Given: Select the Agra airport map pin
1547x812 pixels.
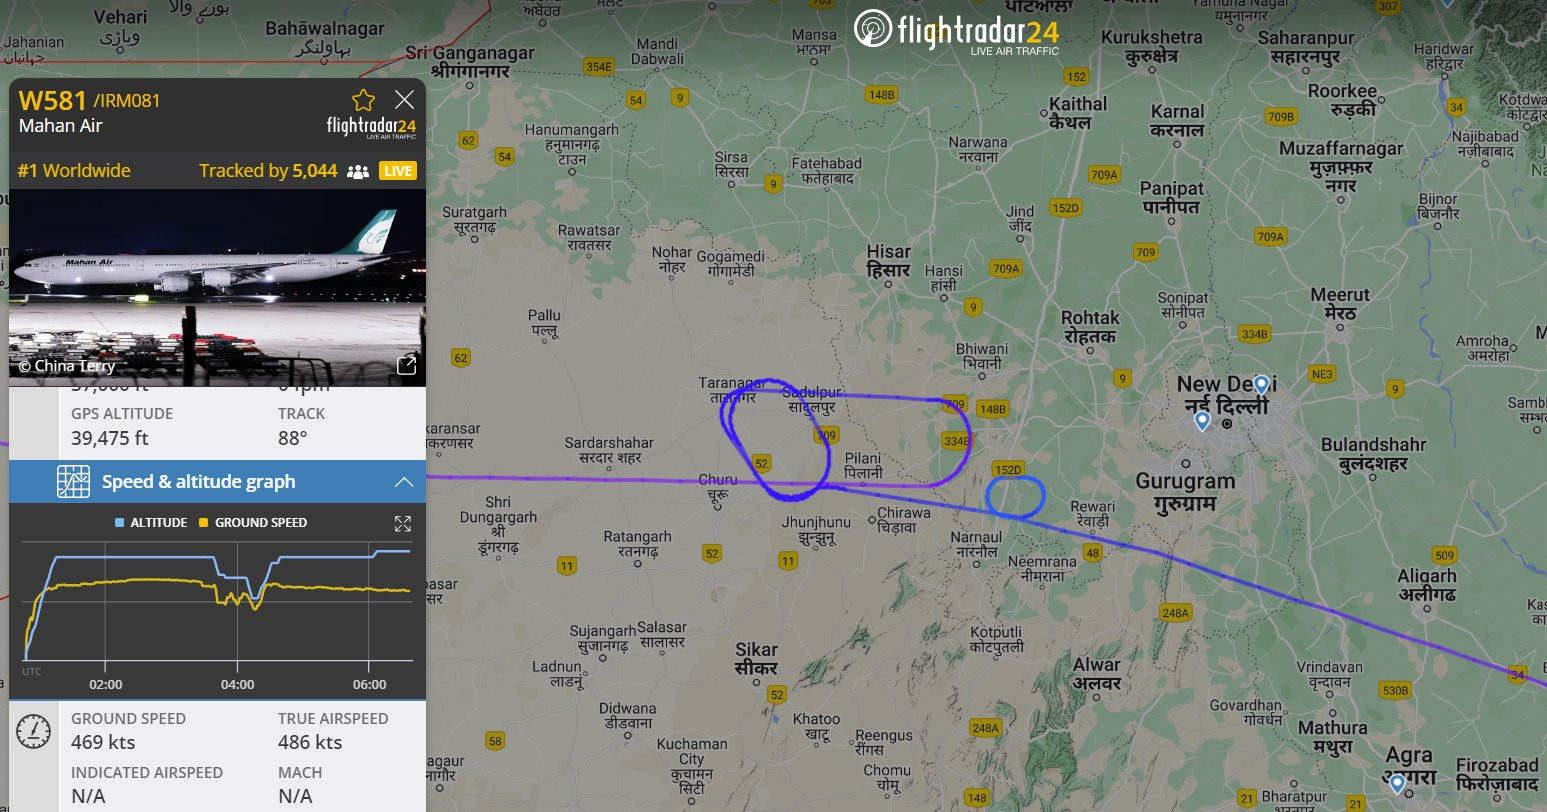Looking at the screenshot, I should point(1397,782).
